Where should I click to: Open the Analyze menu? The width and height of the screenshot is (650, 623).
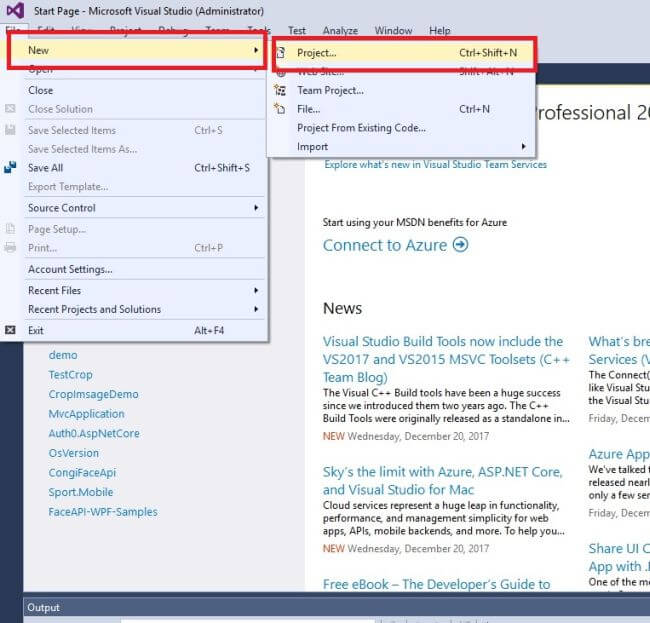[340, 30]
